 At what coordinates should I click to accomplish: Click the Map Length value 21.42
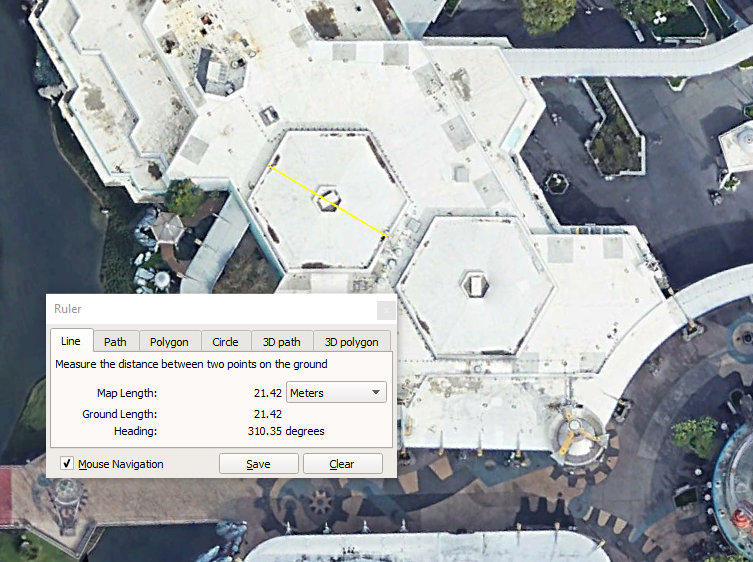coord(267,393)
